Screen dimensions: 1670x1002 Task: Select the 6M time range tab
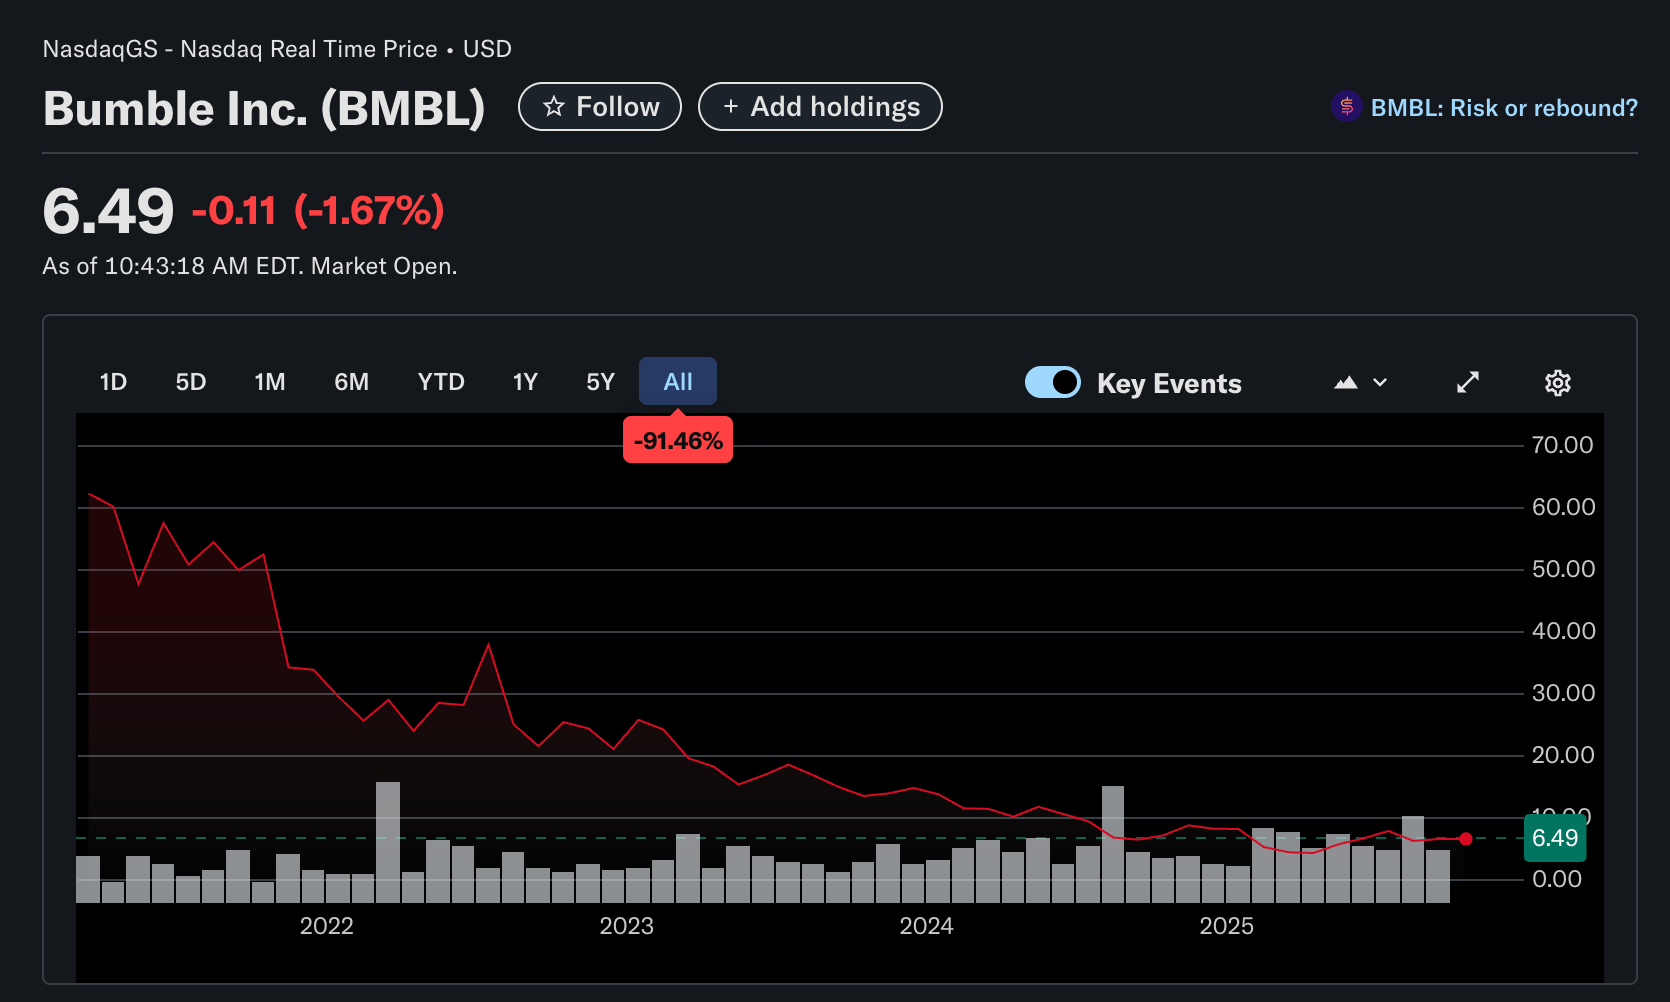(x=352, y=382)
